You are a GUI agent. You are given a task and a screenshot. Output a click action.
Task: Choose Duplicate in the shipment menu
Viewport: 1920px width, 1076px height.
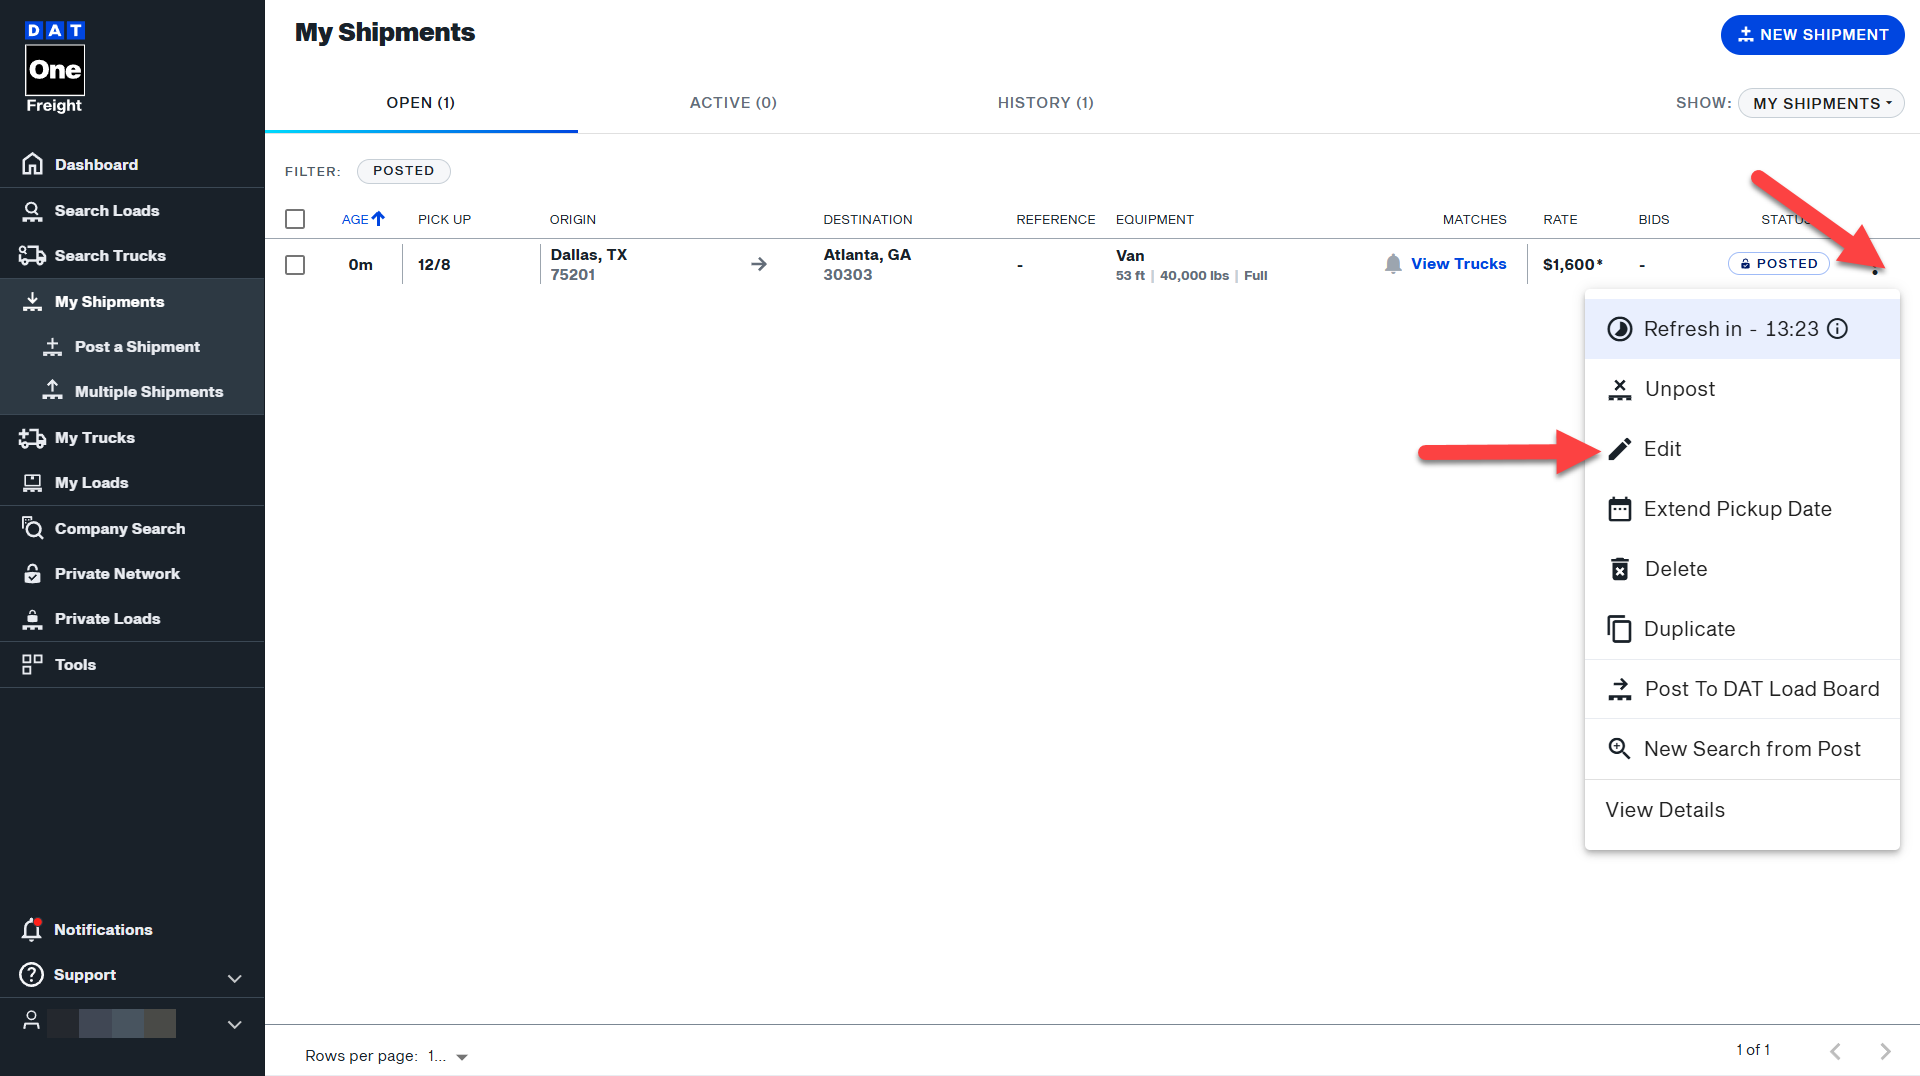1689,629
